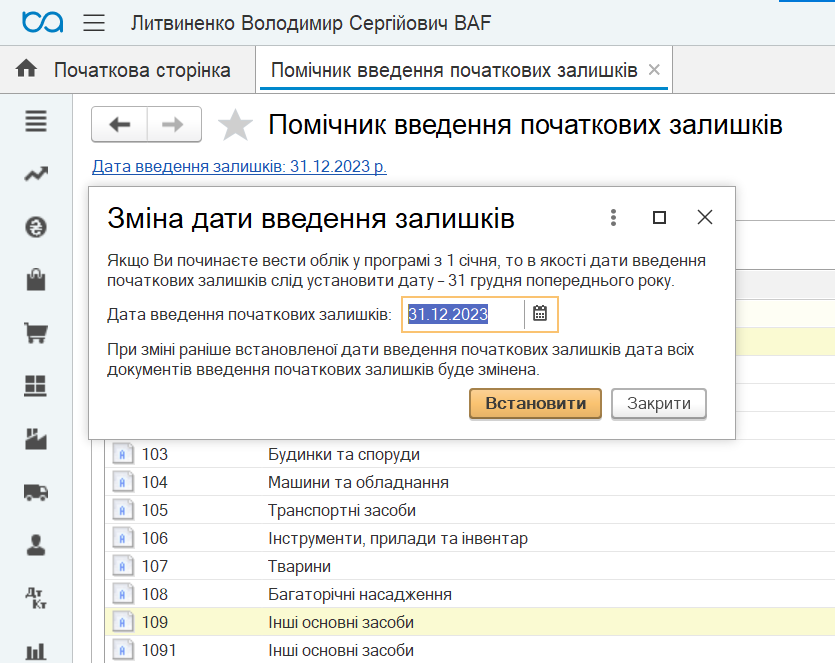The image size is (835, 663).
Task: Select row 106 Інструменти, прилади та інвентар
Action: (470, 538)
